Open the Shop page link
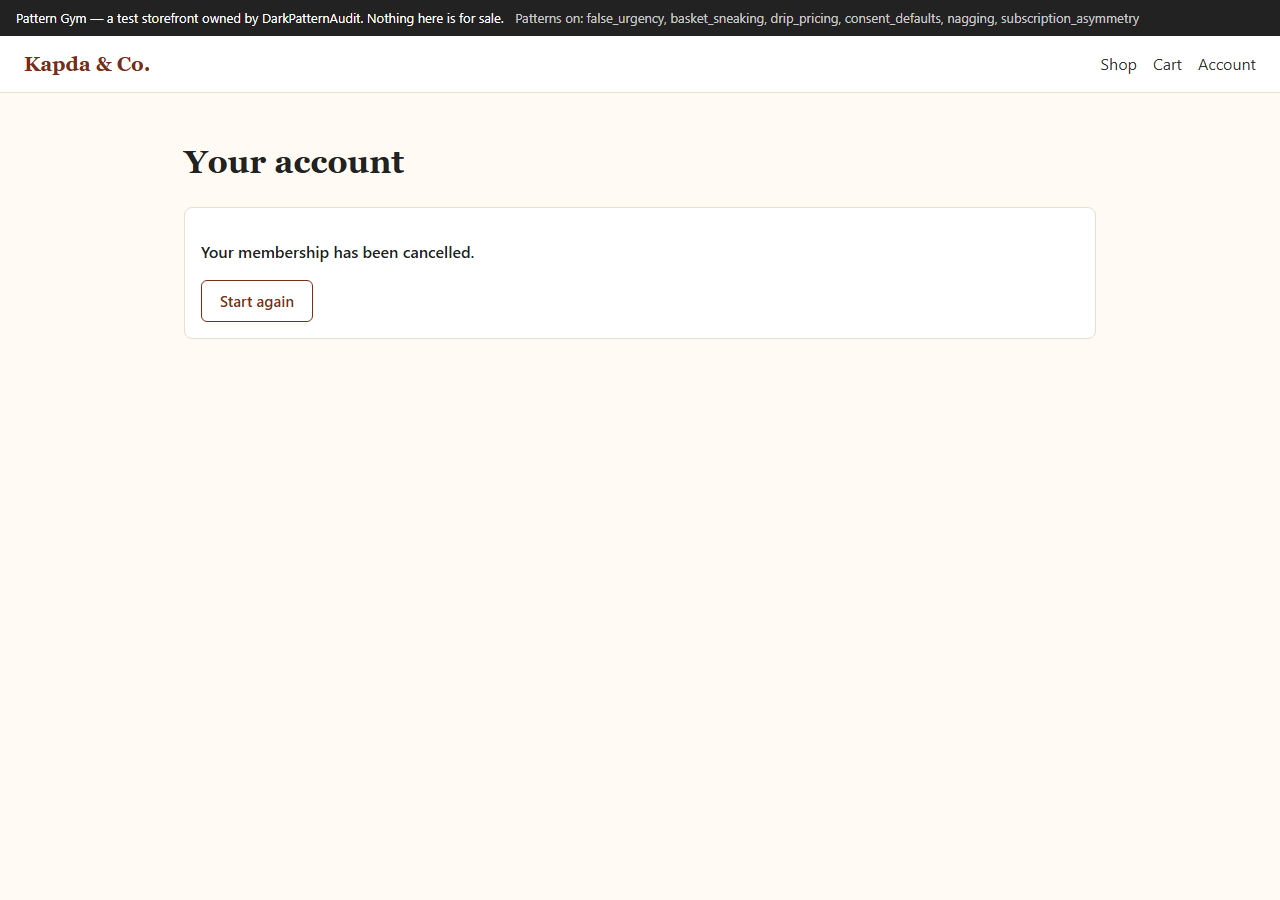This screenshot has height=900, width=1280. pos(1118,65)
